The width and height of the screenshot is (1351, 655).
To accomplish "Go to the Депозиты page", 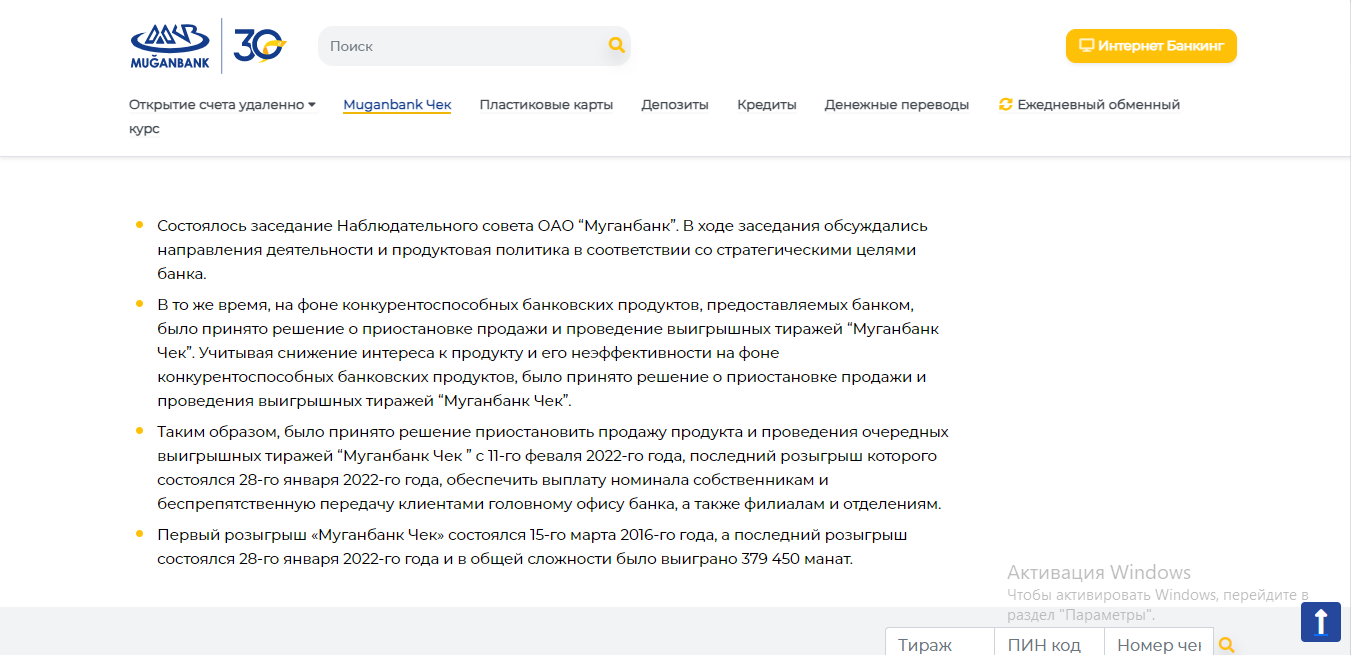I will [x=675, y=104].
